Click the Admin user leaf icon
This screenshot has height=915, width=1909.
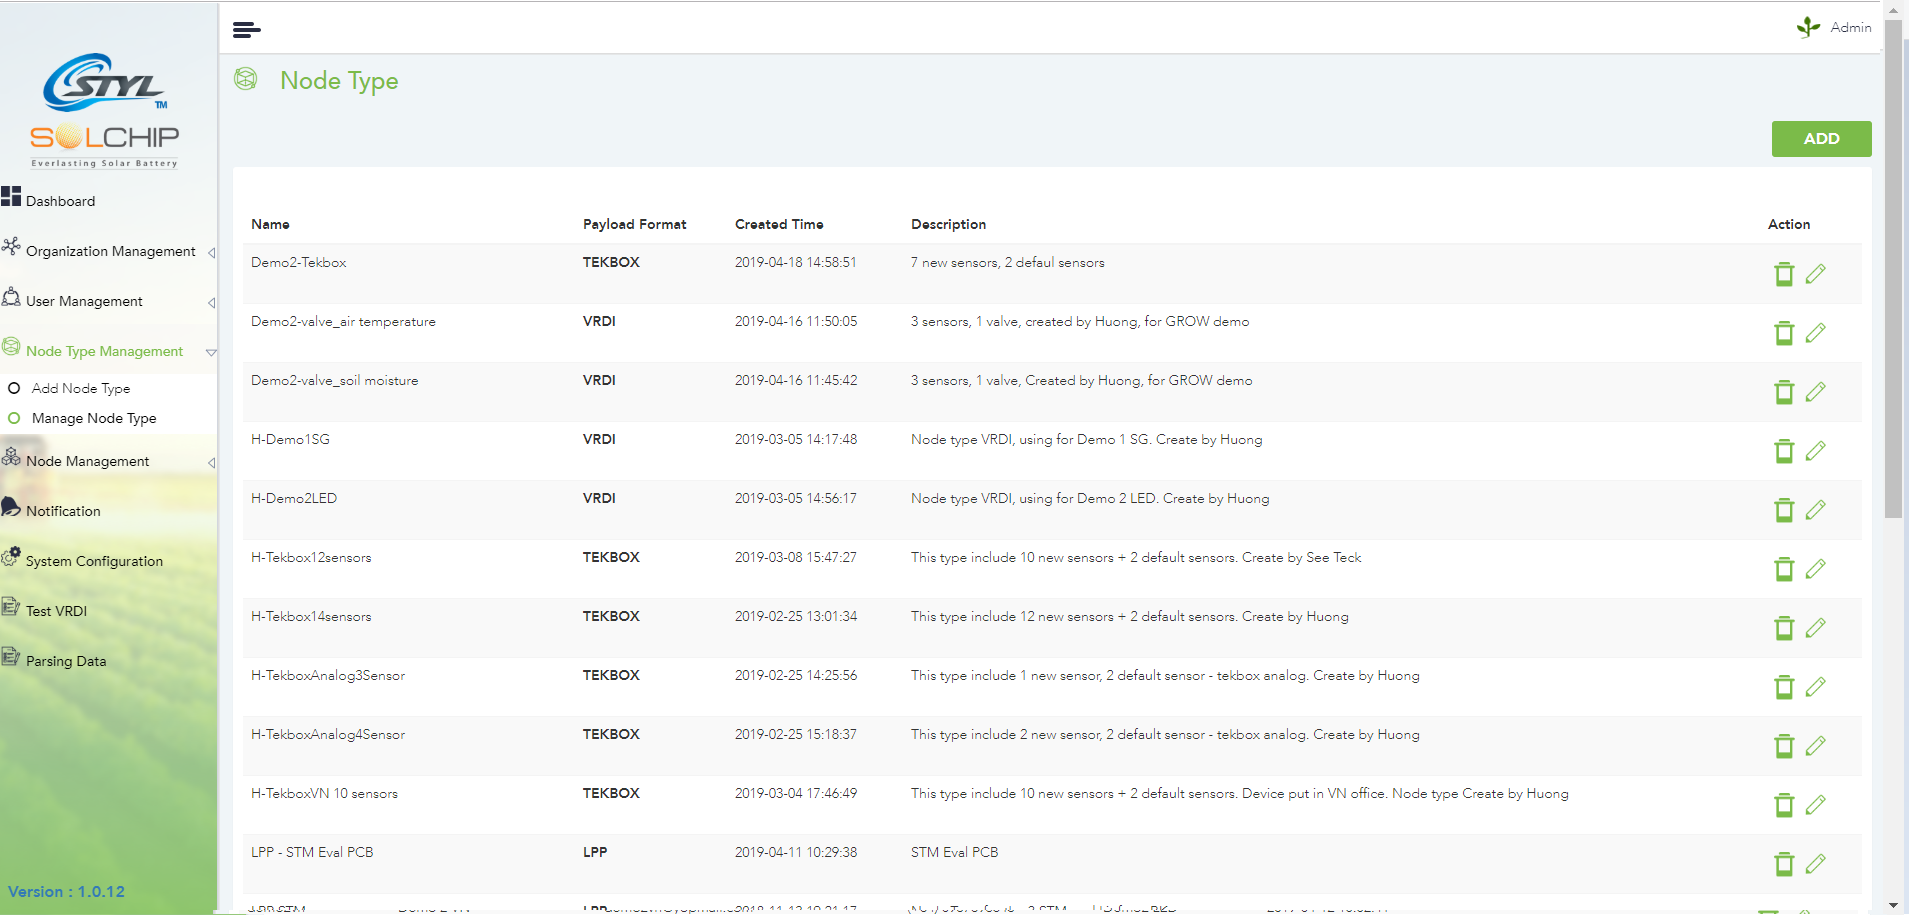(x=1808, y=27)
